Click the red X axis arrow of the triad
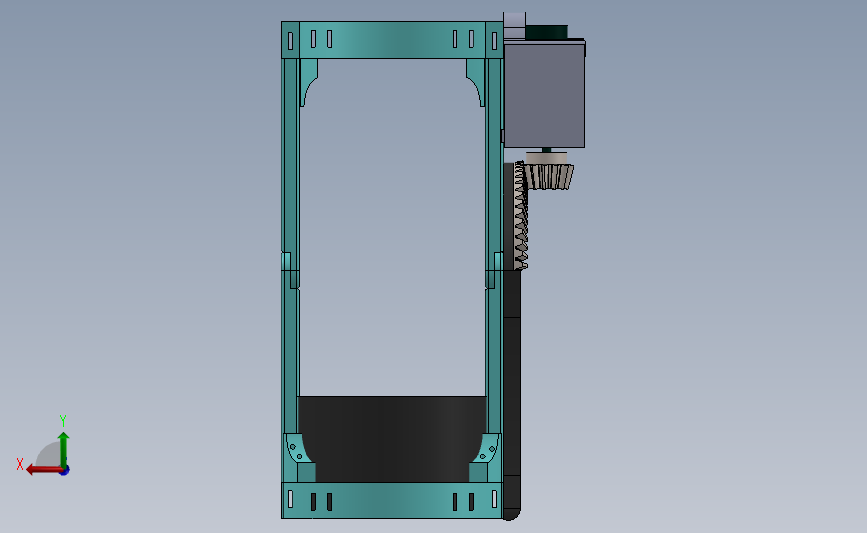This screenshot has width=867, height=533. pyautogui.click(x=44, y=470)
